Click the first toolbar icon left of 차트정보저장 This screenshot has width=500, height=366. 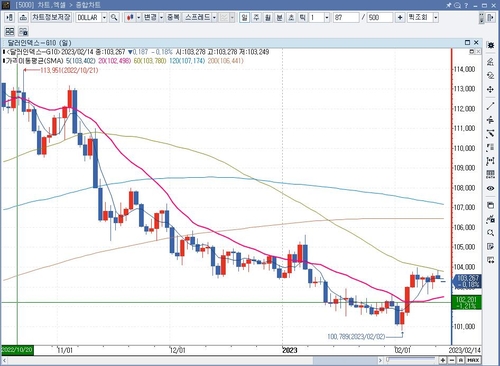click(x=10, y=18)
